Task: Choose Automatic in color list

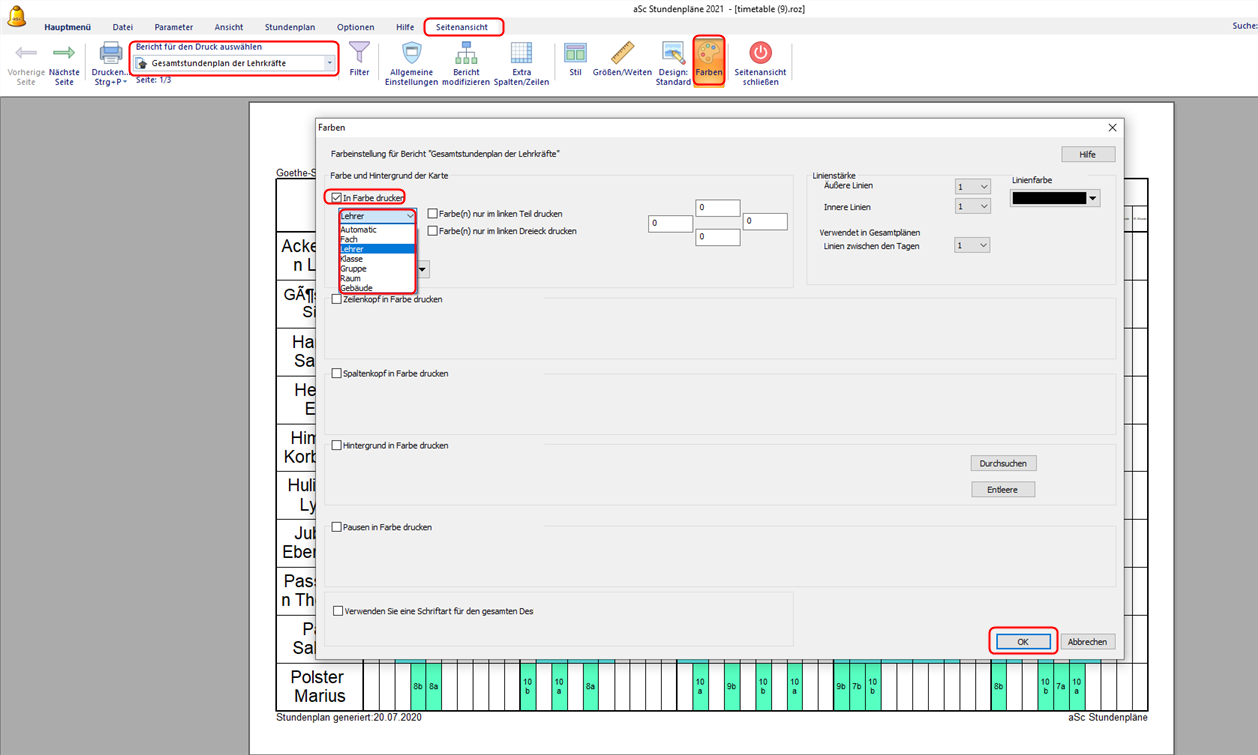Action: coord(376,230)
